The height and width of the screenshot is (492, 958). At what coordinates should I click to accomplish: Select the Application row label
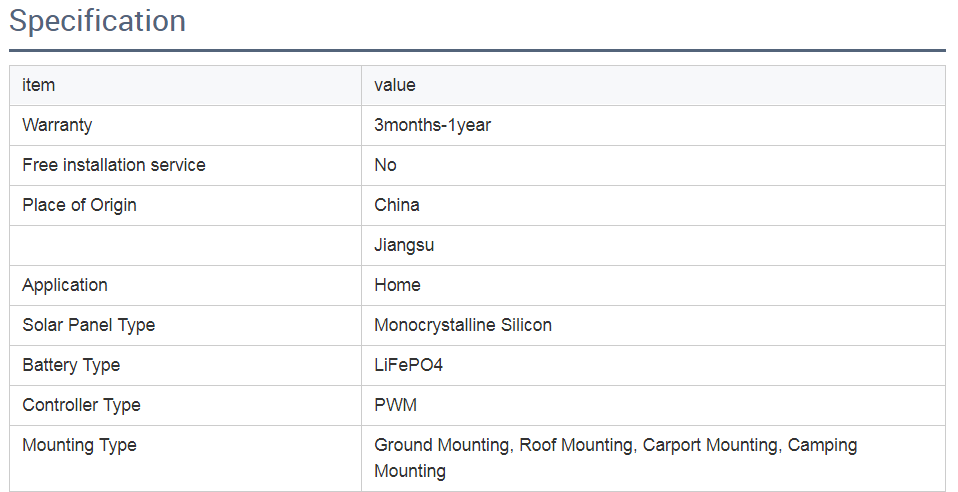65,285
